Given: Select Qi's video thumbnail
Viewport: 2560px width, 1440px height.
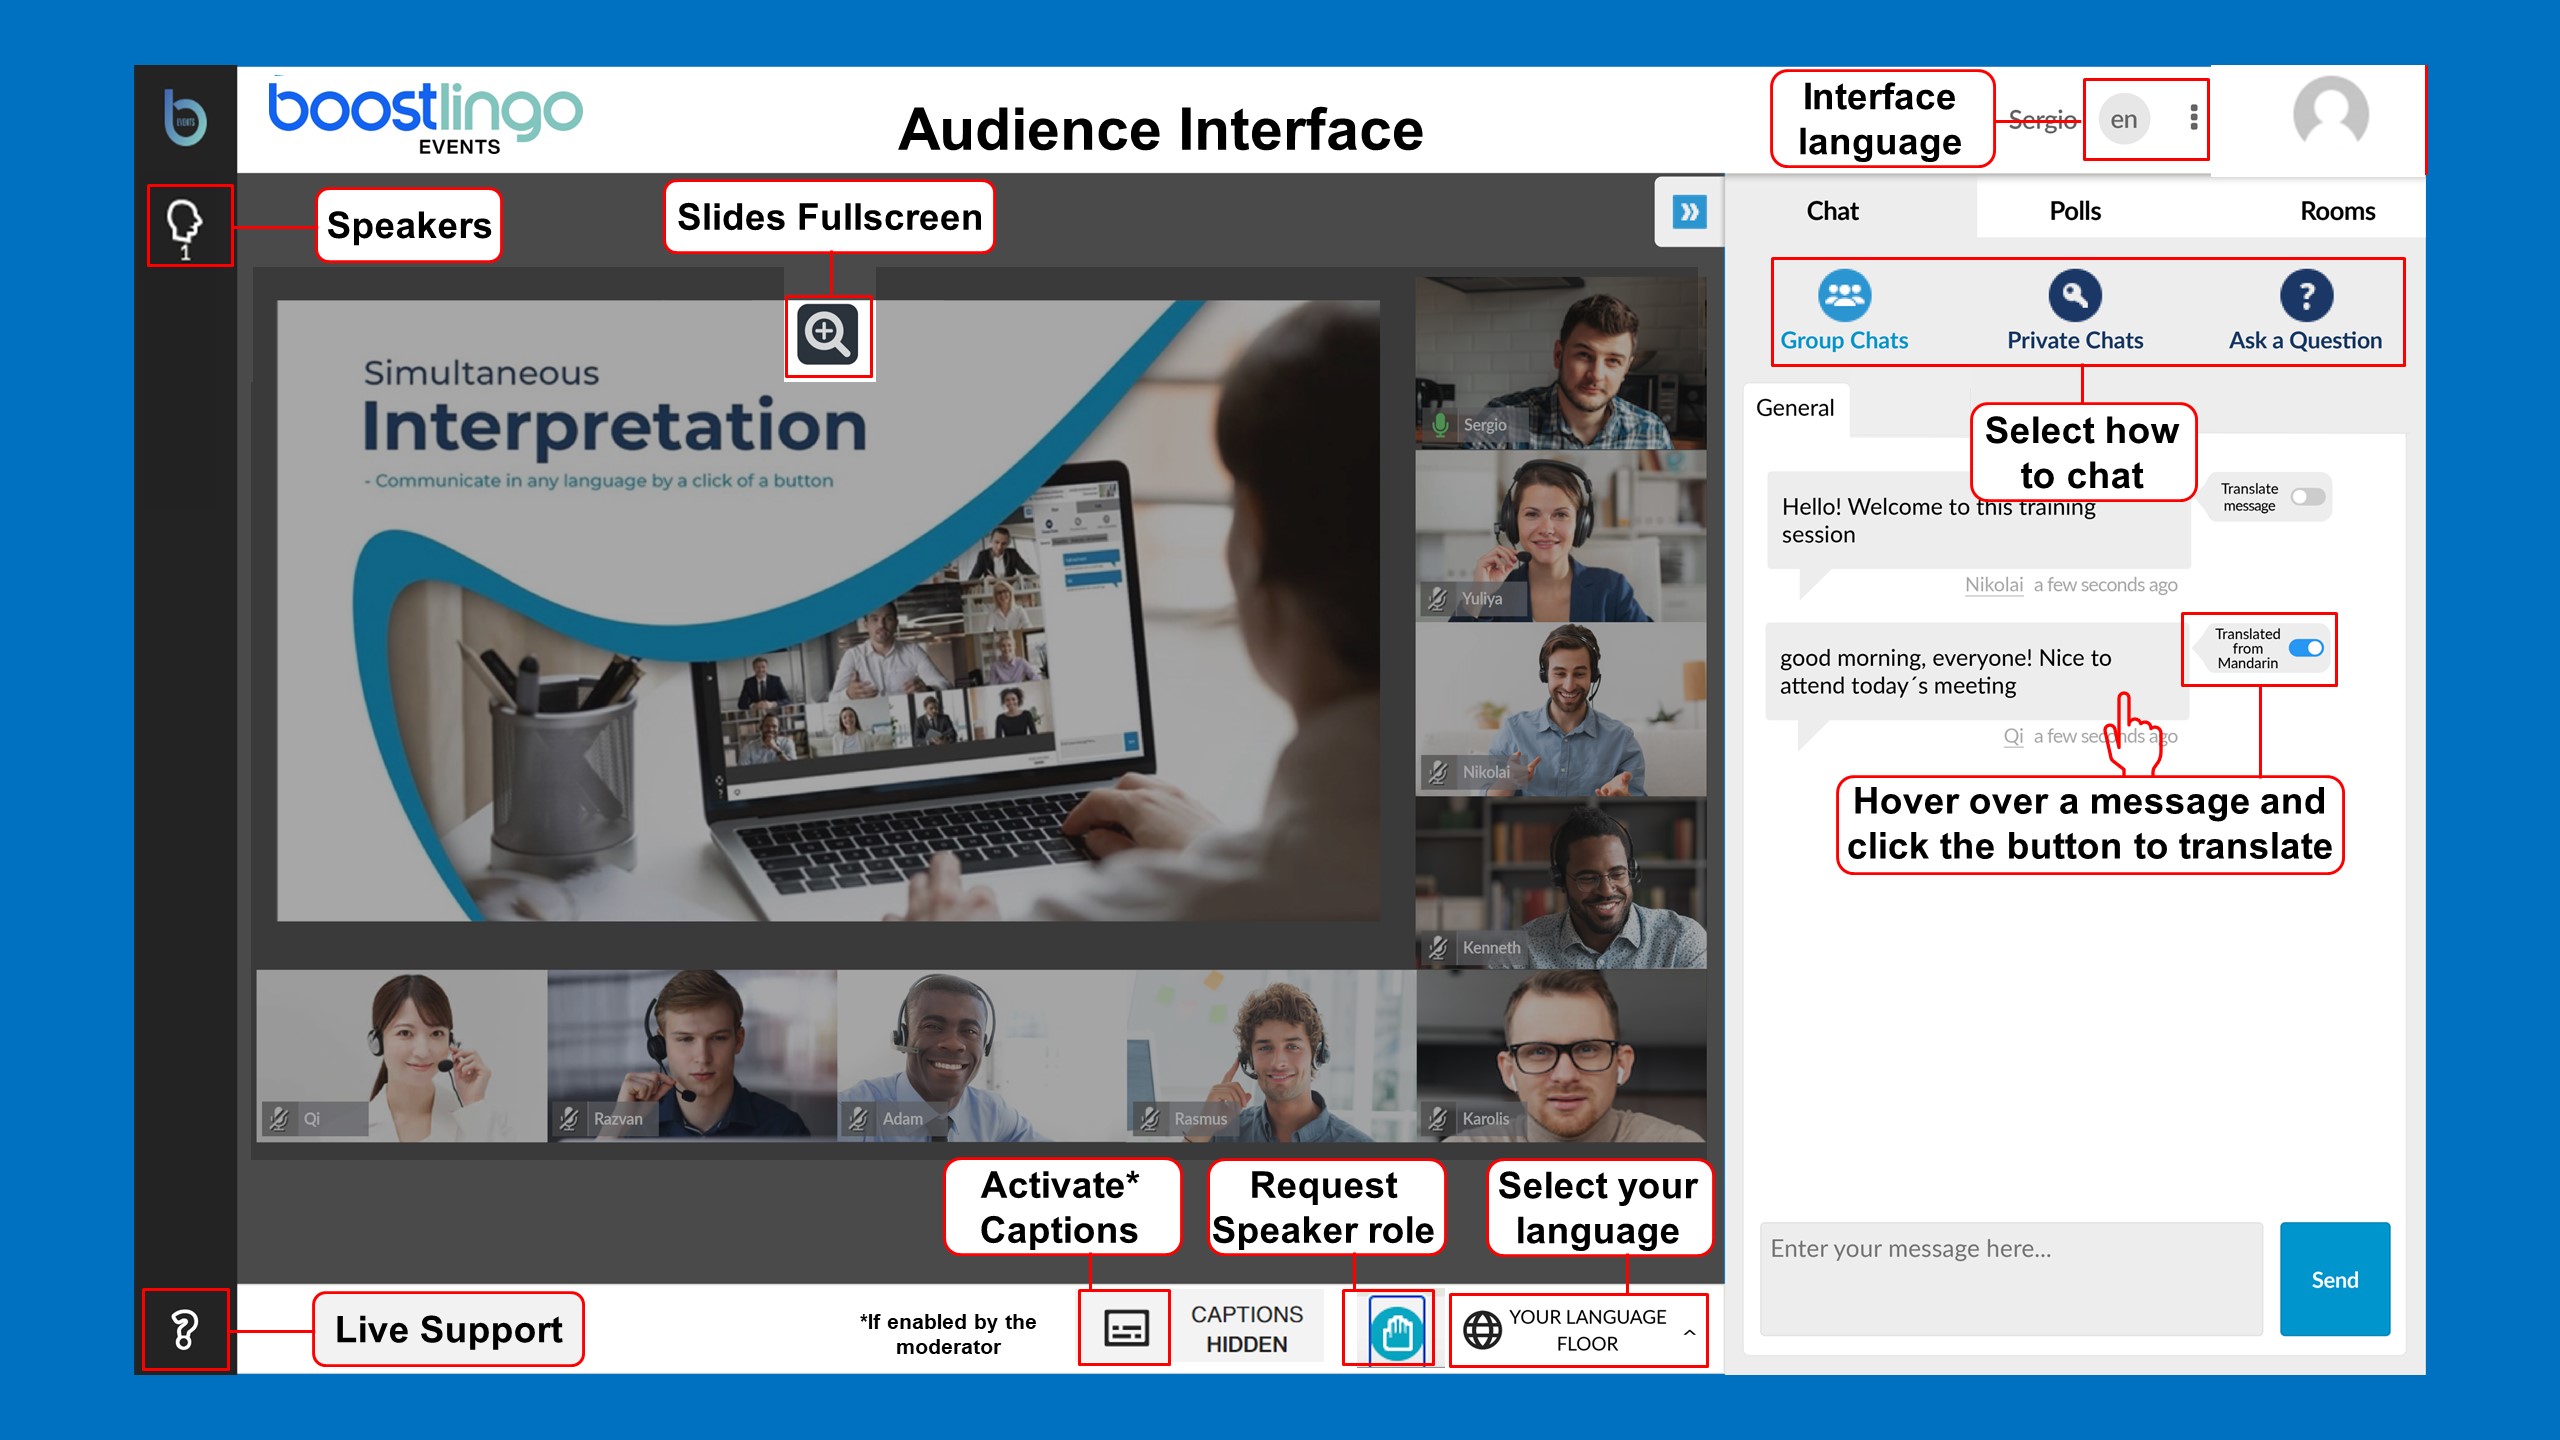Looking at the screenshot, I should click(401, 1055).
